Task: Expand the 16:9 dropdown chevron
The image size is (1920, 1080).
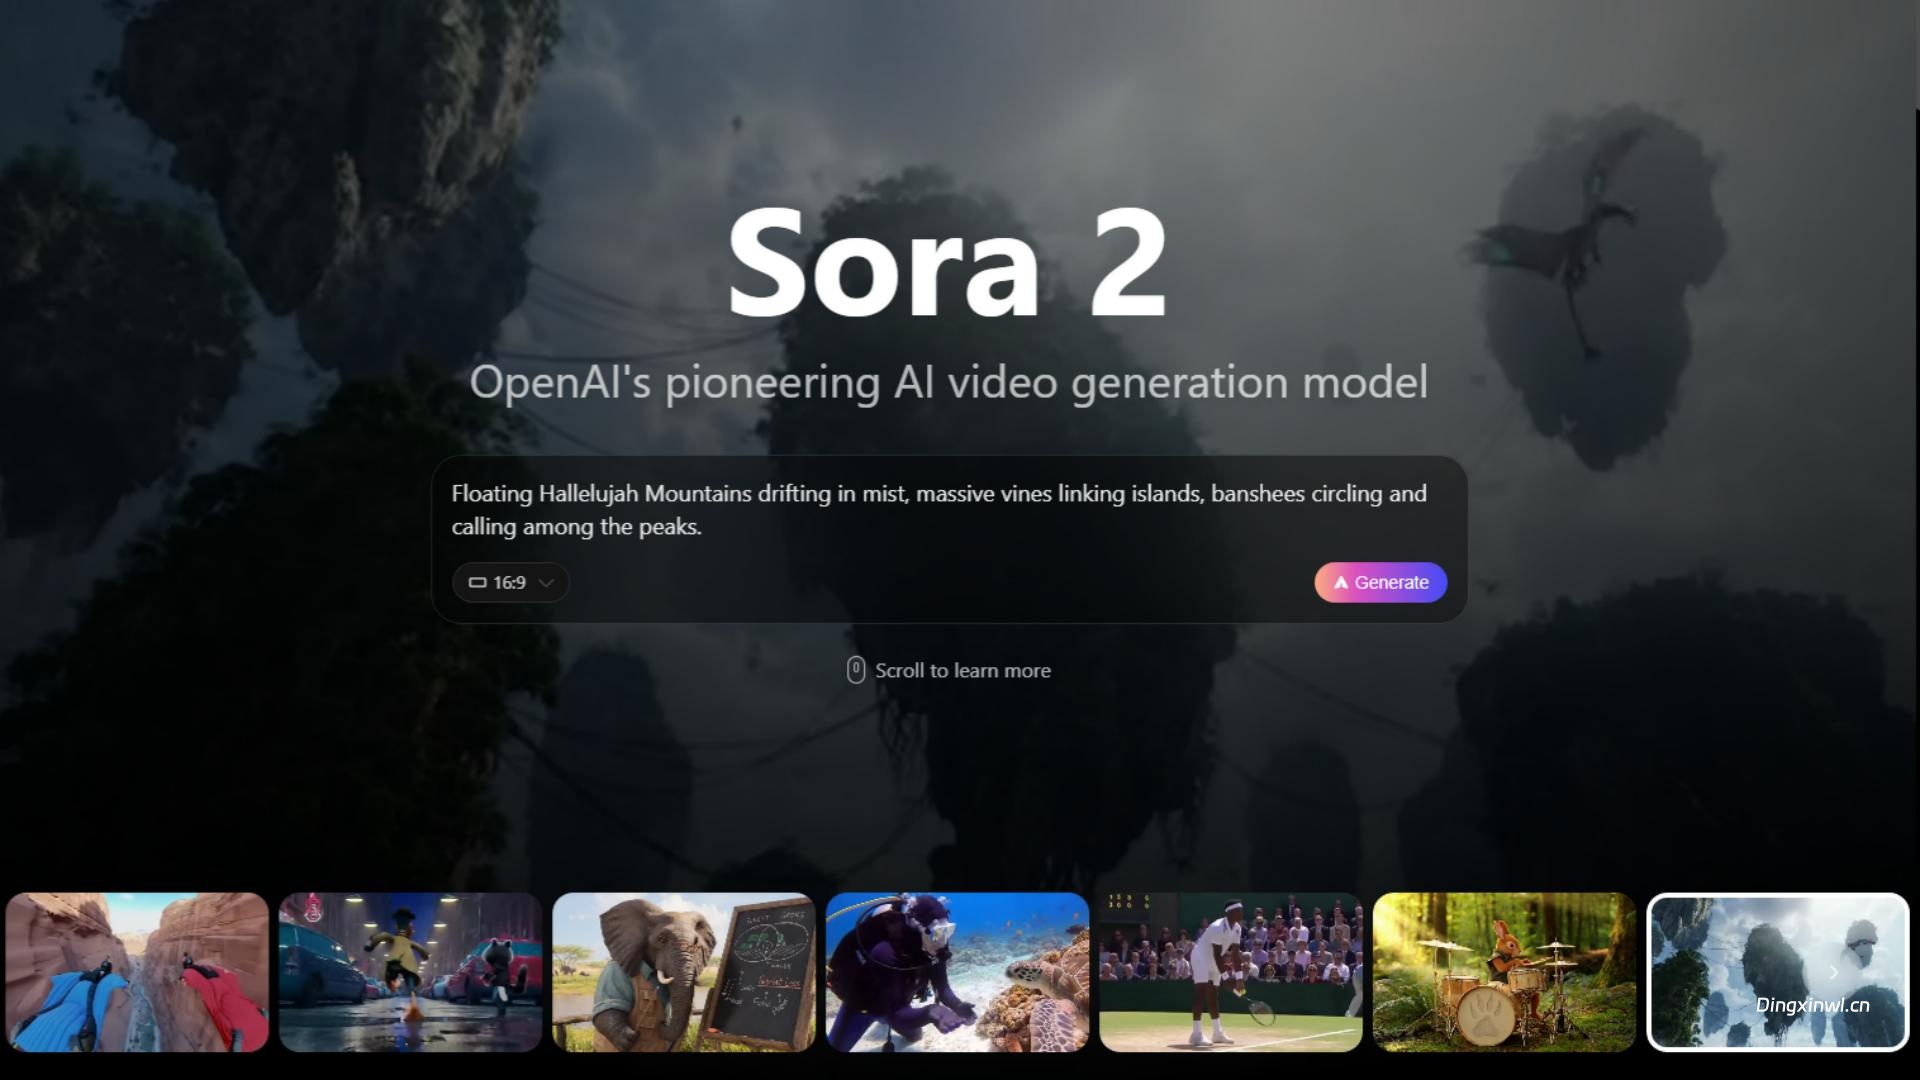Action: pyautogui.click(x=546, y=583)
